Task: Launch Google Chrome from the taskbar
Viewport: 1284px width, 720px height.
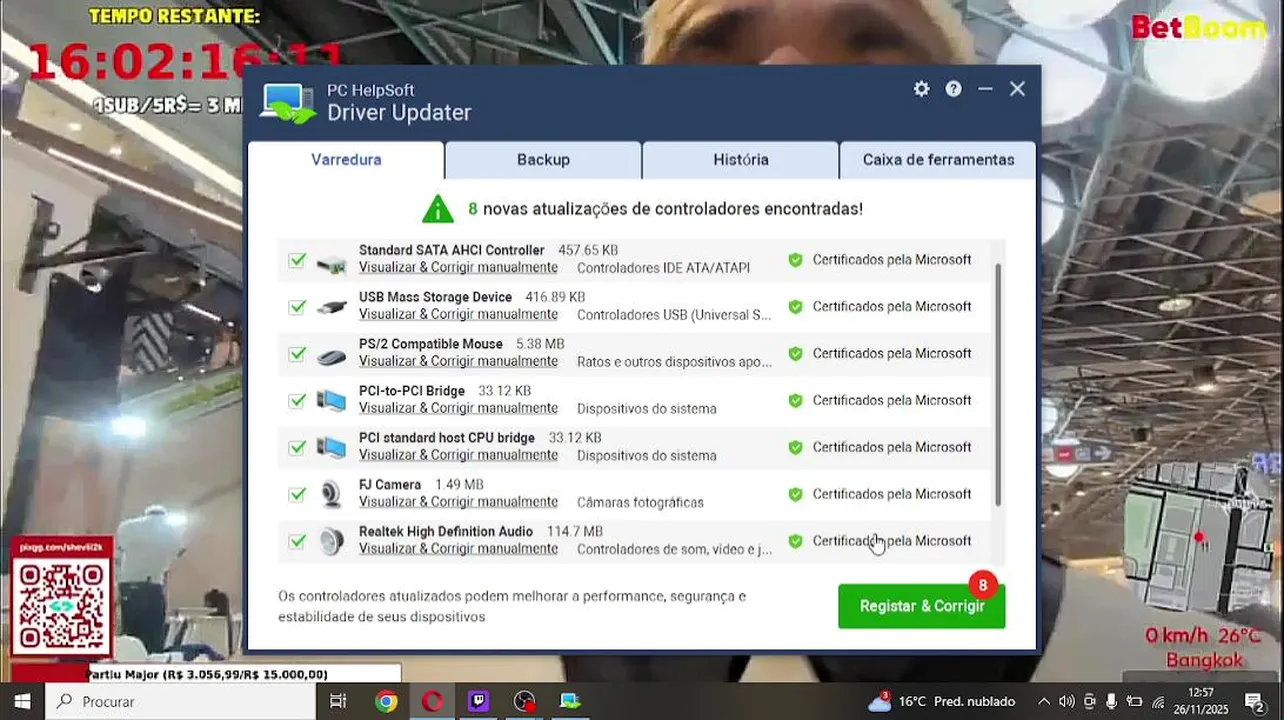Action: pos(386,701)
